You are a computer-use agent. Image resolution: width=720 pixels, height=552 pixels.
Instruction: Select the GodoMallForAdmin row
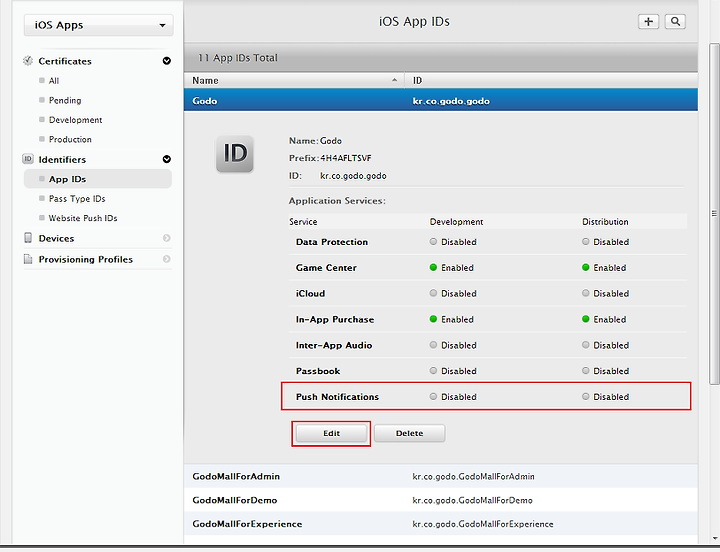[441, 476]
